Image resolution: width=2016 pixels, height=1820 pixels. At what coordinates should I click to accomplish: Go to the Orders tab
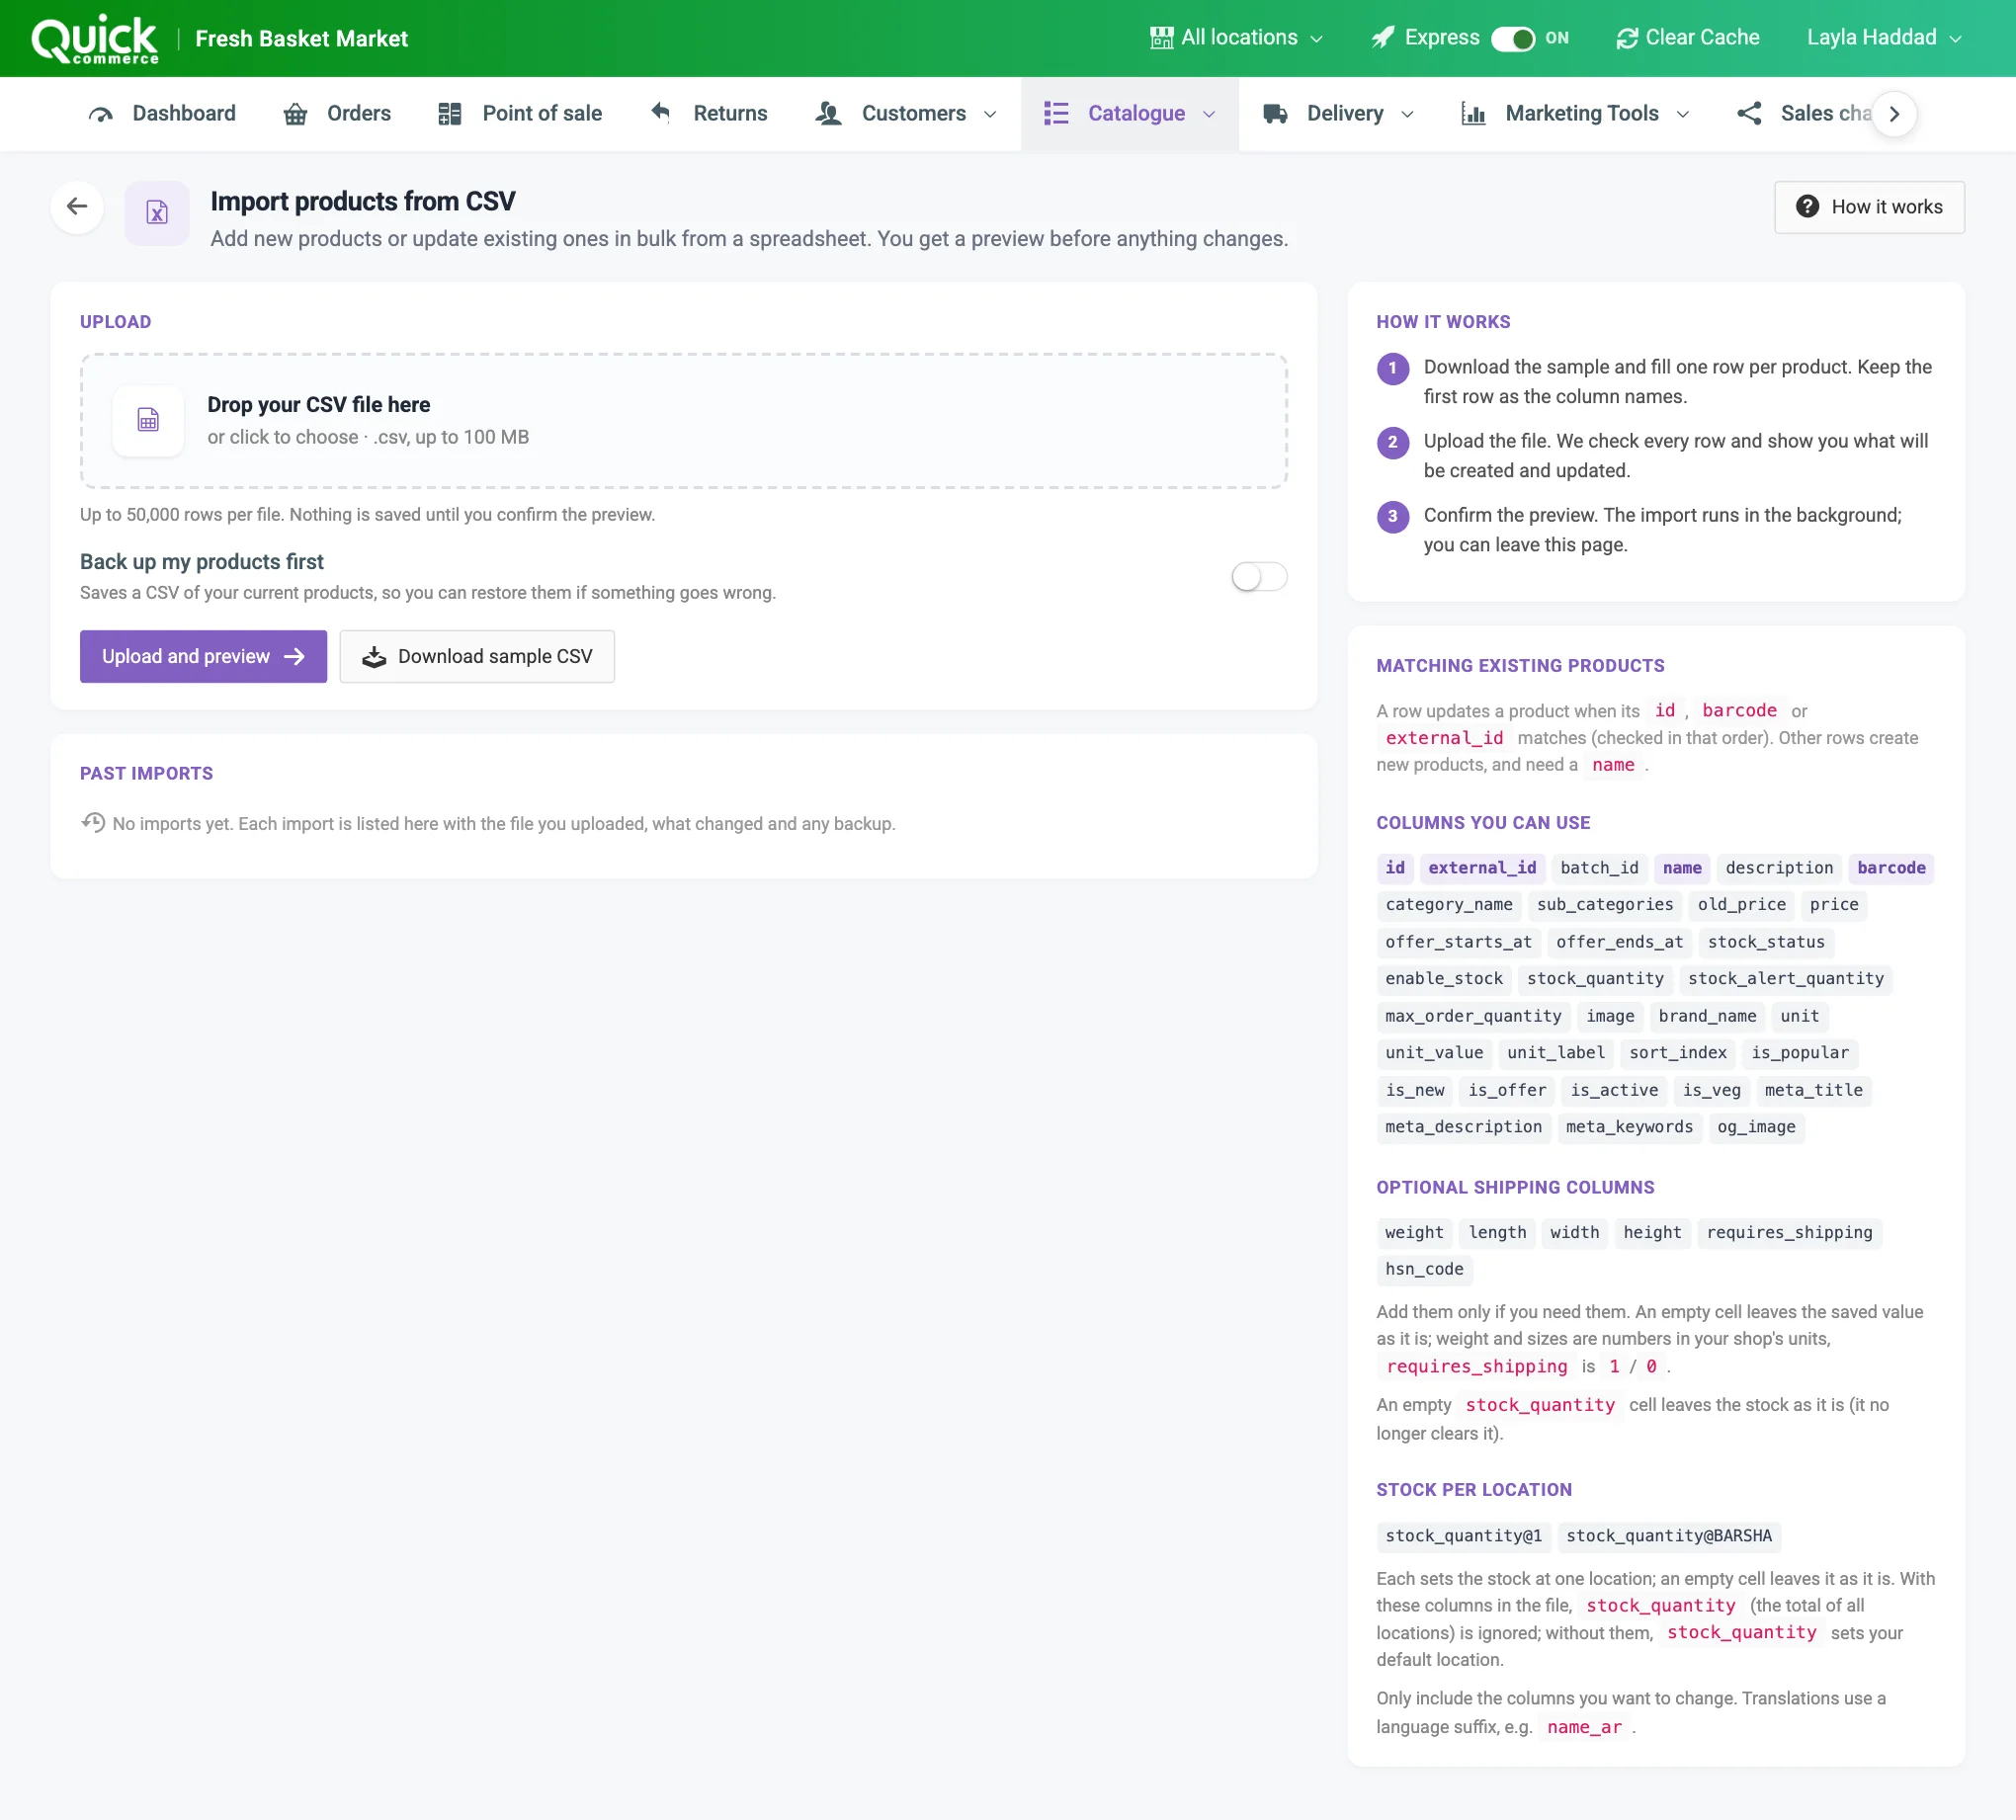[x=337, y=114]
